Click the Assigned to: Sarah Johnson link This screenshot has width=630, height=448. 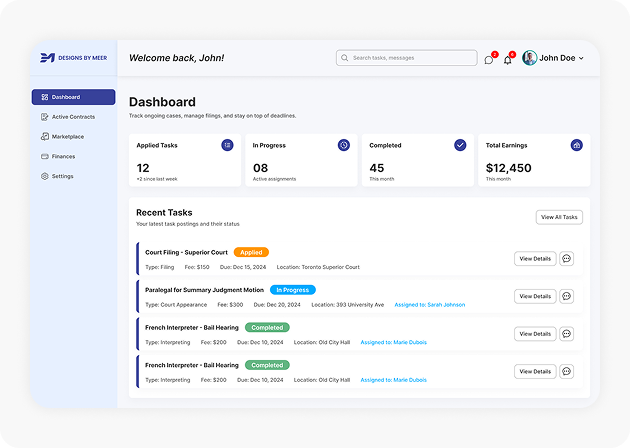pyautogui.click(x=430, y=305)
